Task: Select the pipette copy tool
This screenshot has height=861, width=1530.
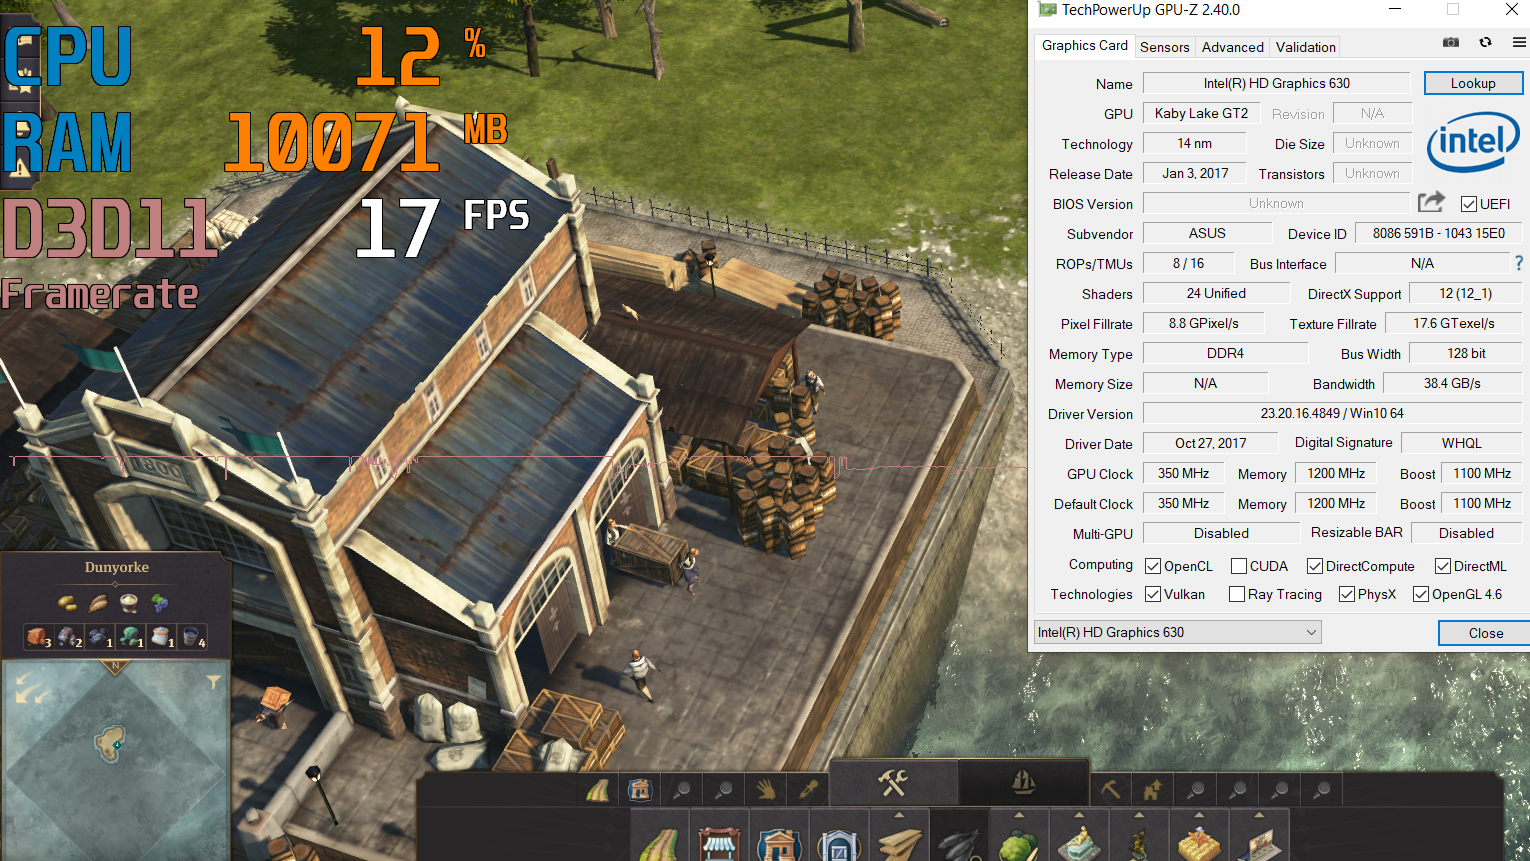Action: coord(808,788)
